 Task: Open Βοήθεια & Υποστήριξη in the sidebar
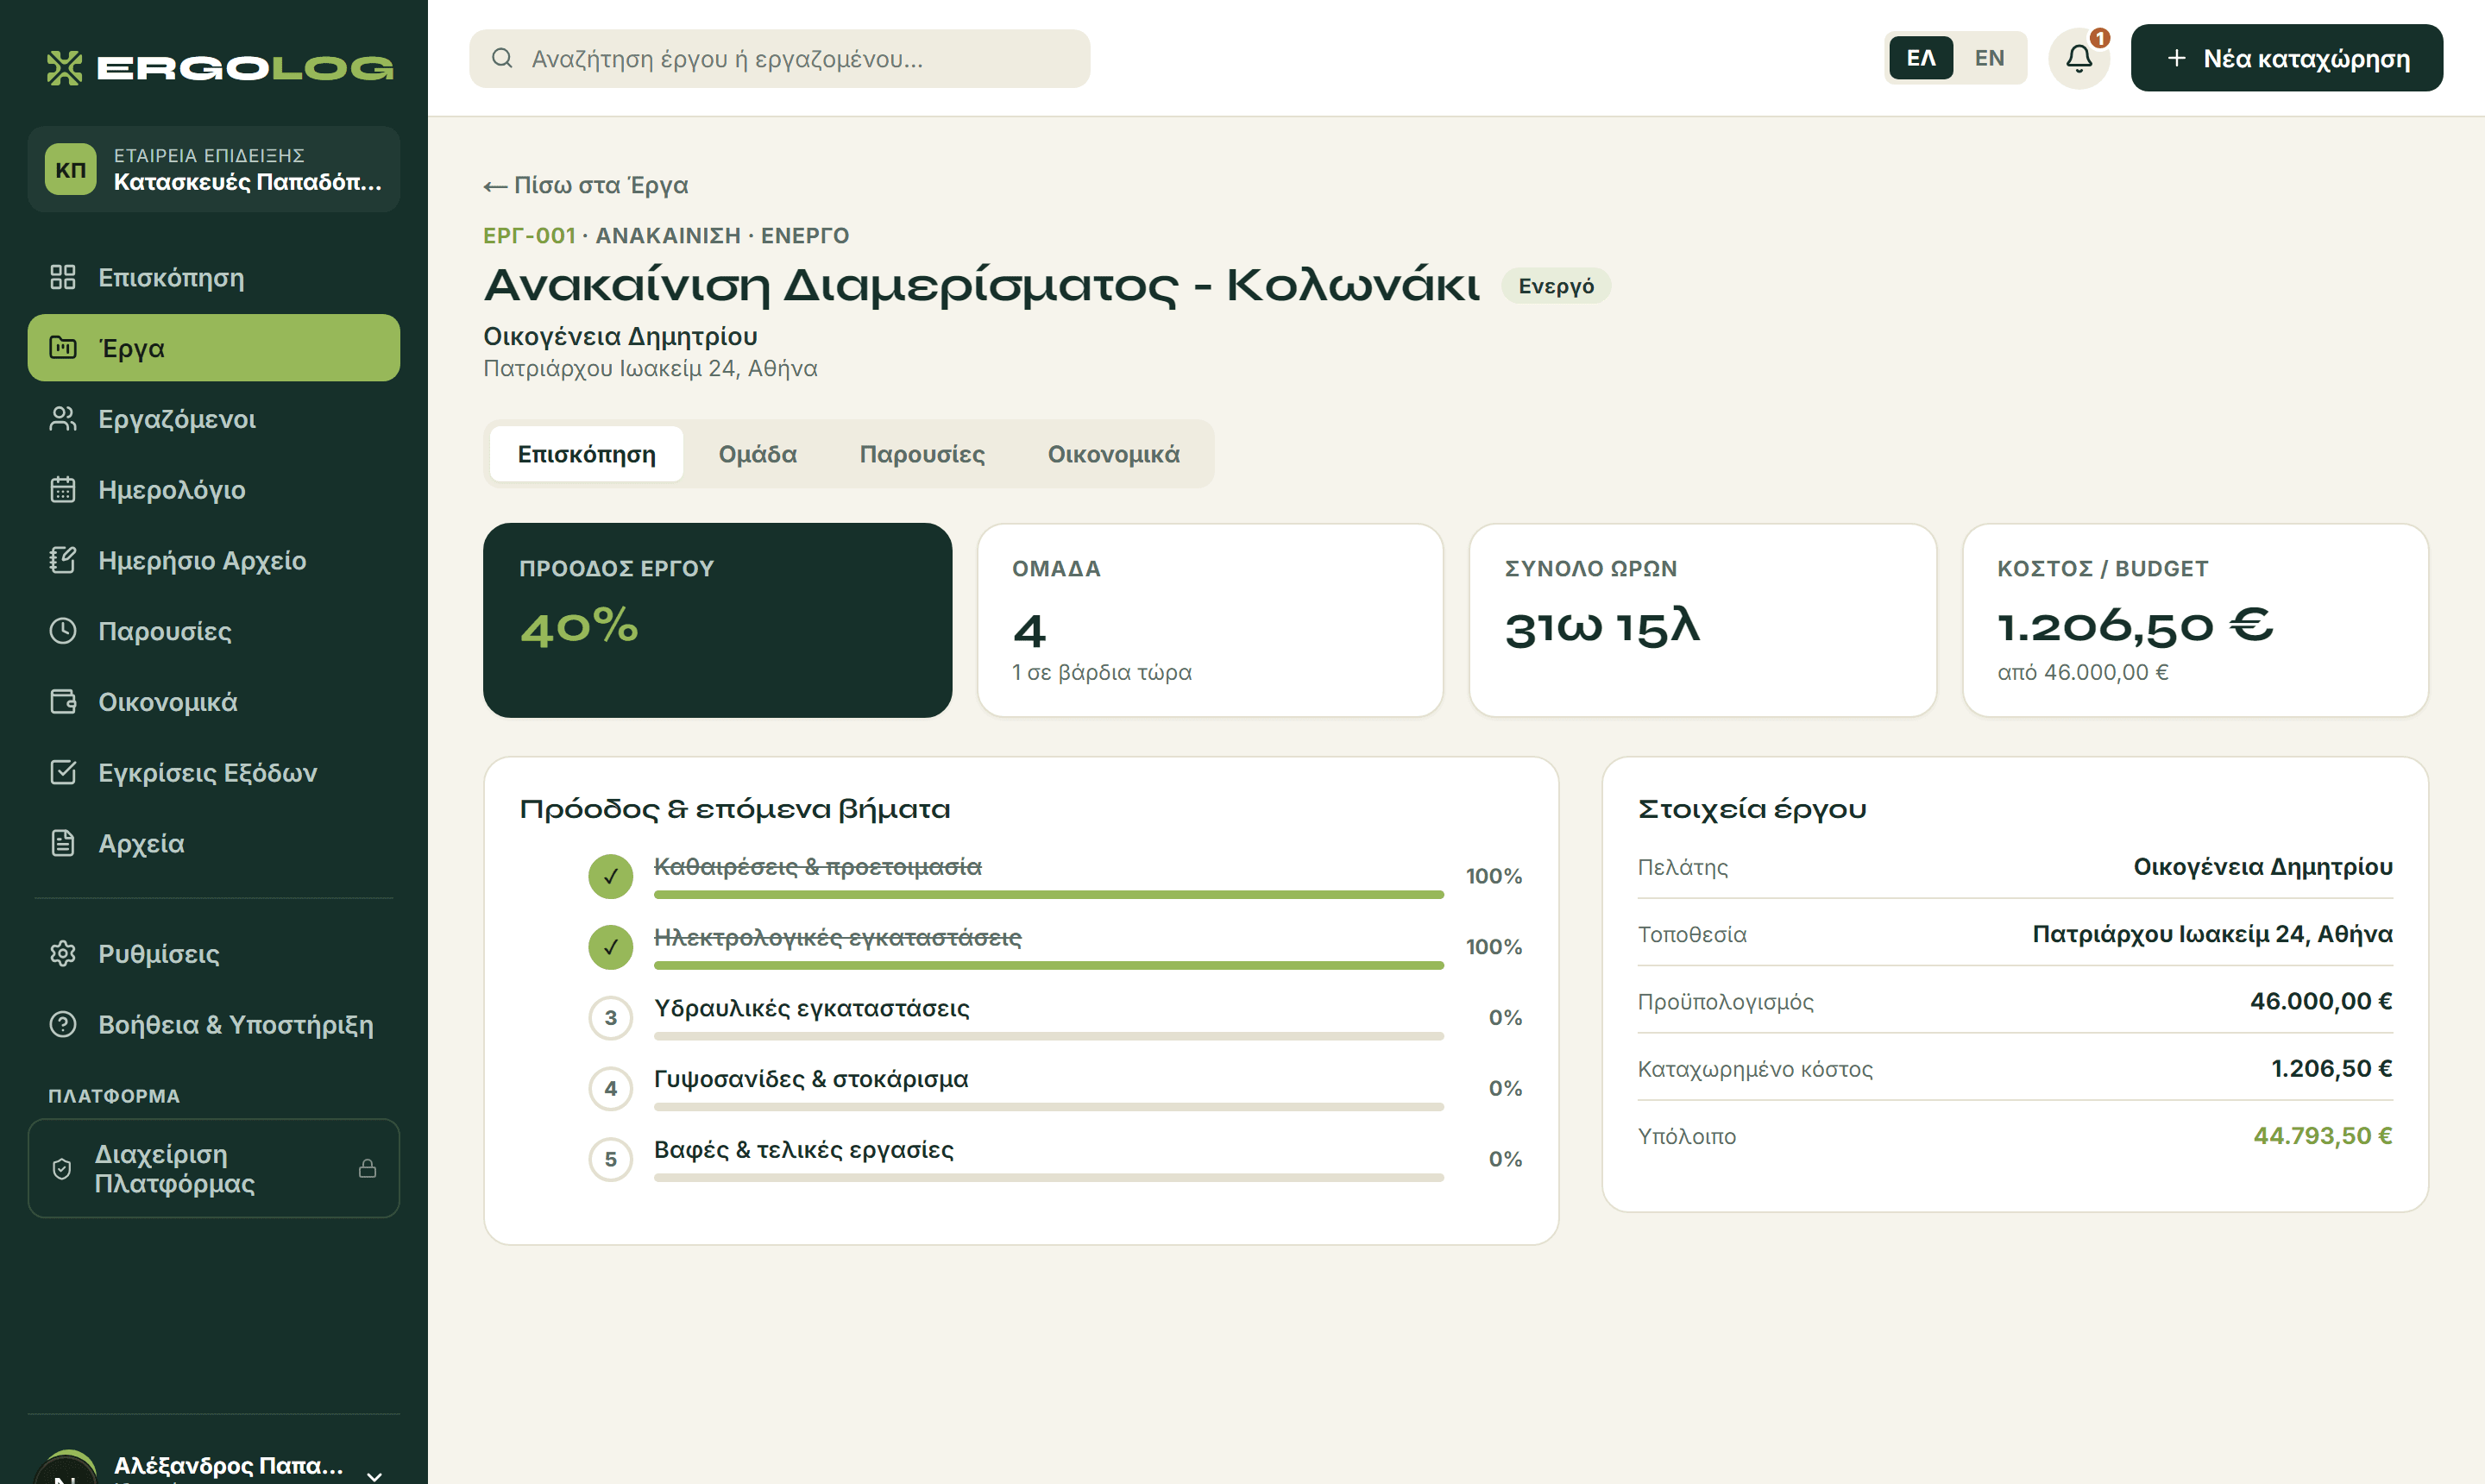[x=214, y=1024]
